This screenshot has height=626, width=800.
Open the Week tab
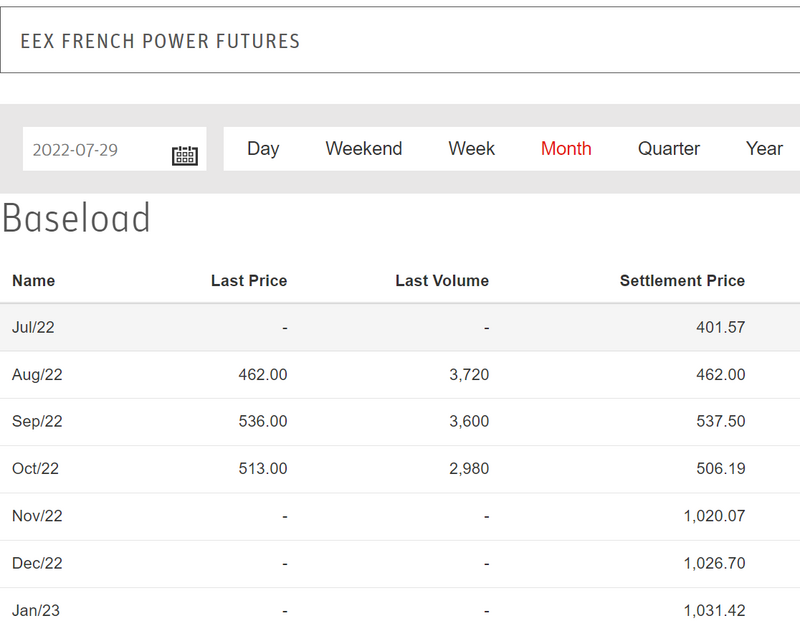coord(472,149)
